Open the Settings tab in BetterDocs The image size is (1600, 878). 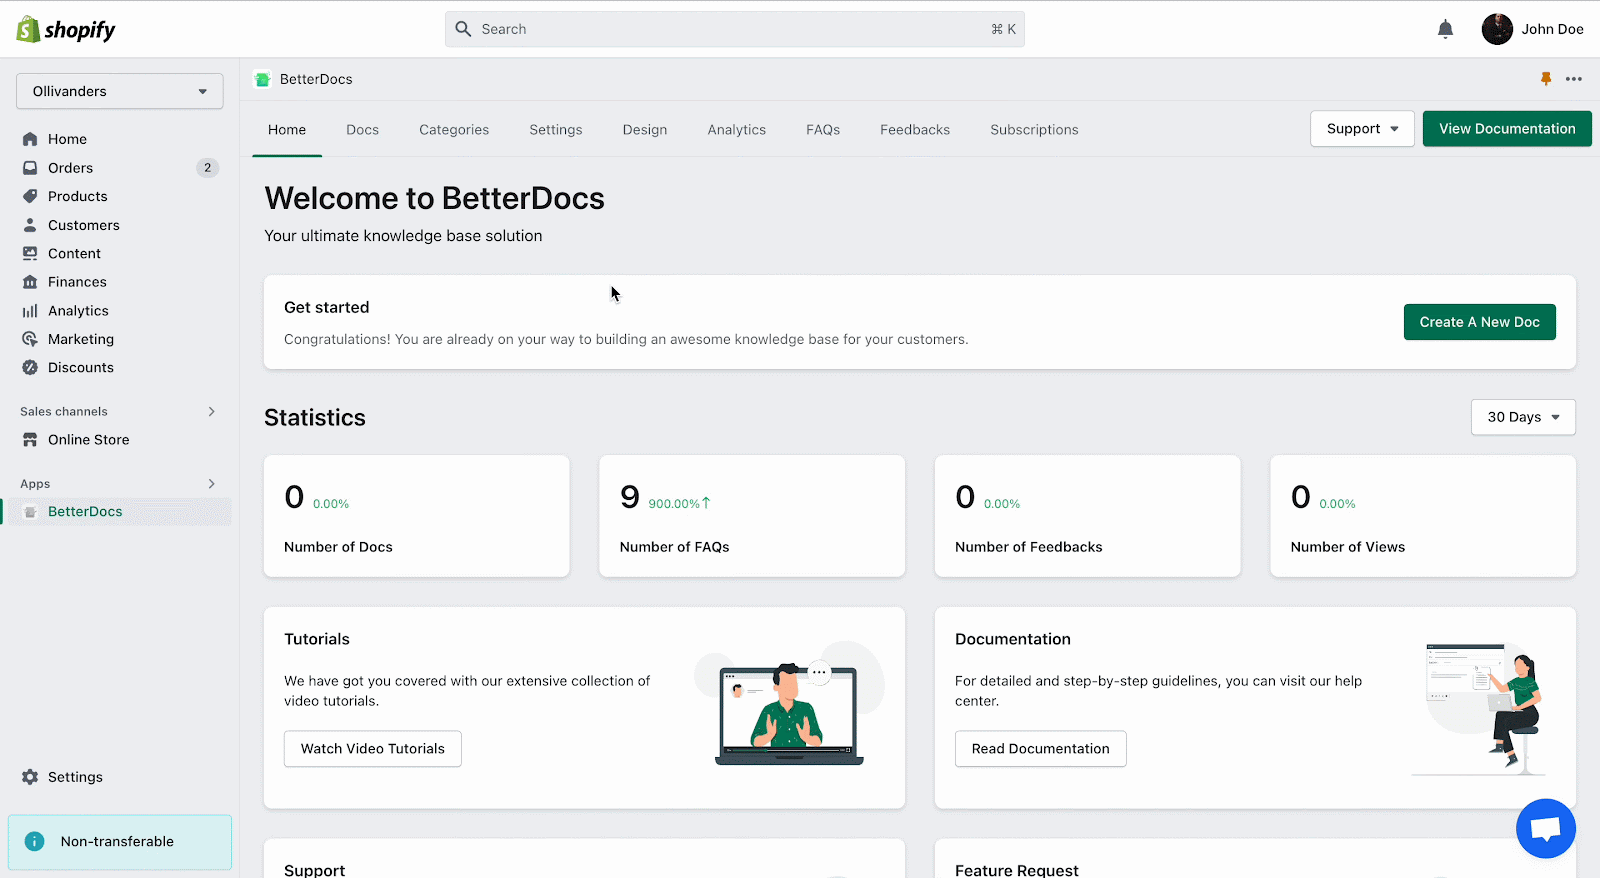556,130
